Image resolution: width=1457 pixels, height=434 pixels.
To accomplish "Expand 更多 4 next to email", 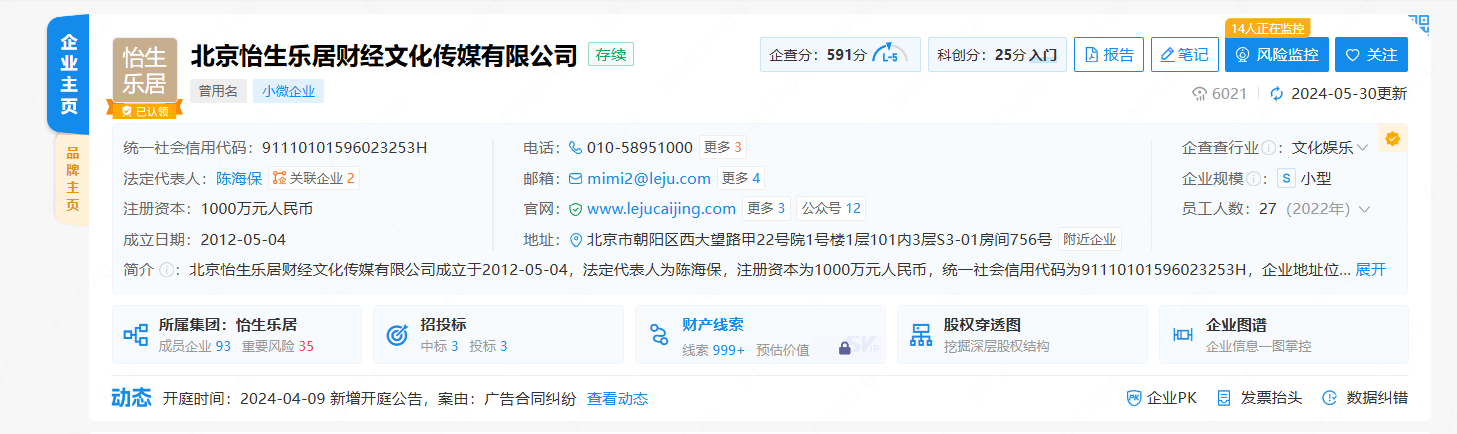I will [x=740, y=179].
